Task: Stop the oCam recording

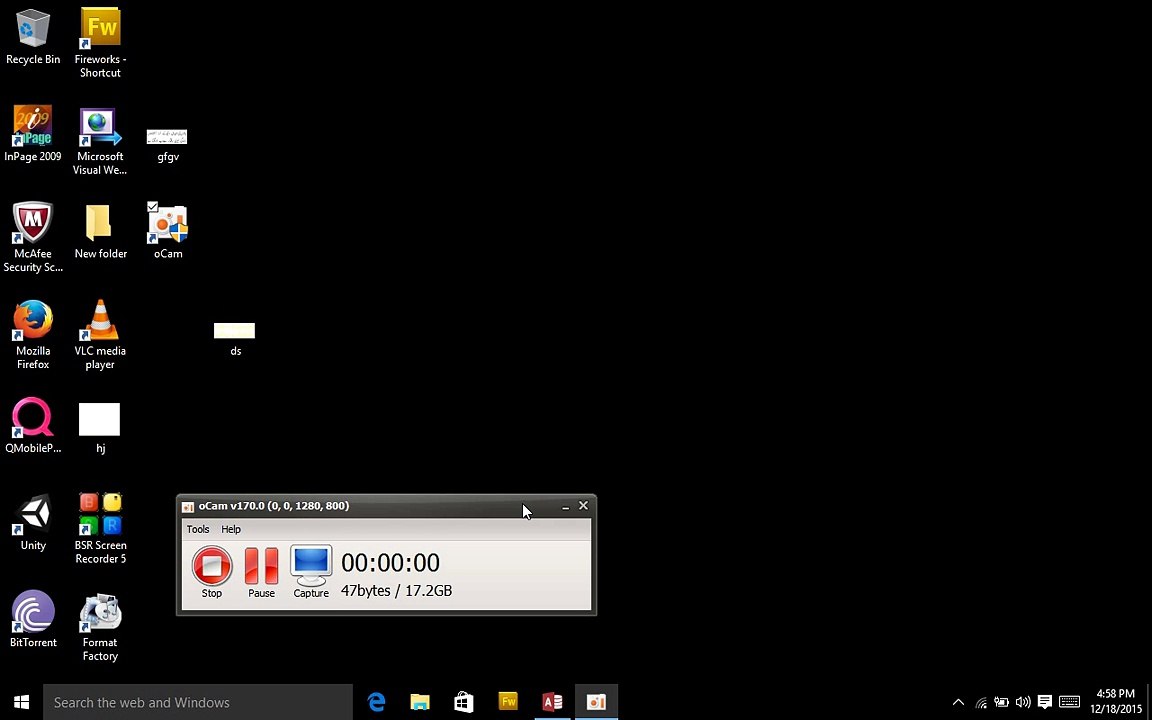Action: click(x=212, y=572)
